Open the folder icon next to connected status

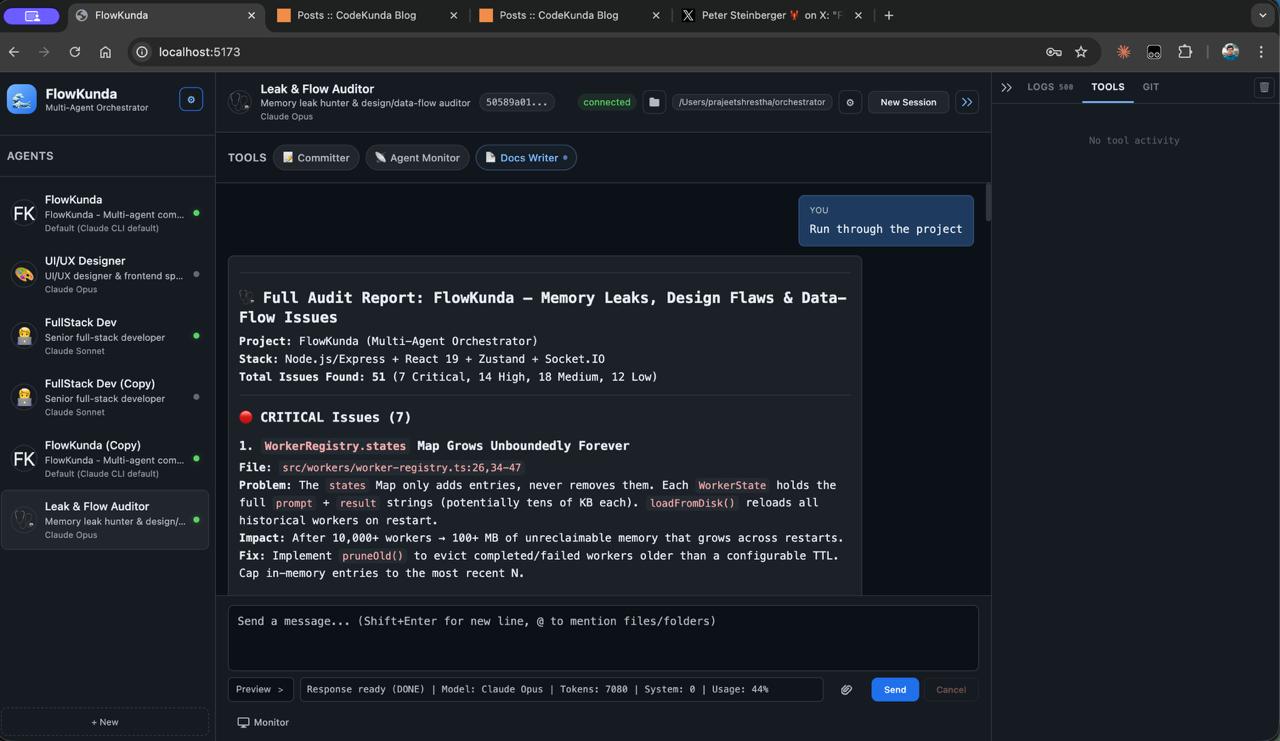654,101
